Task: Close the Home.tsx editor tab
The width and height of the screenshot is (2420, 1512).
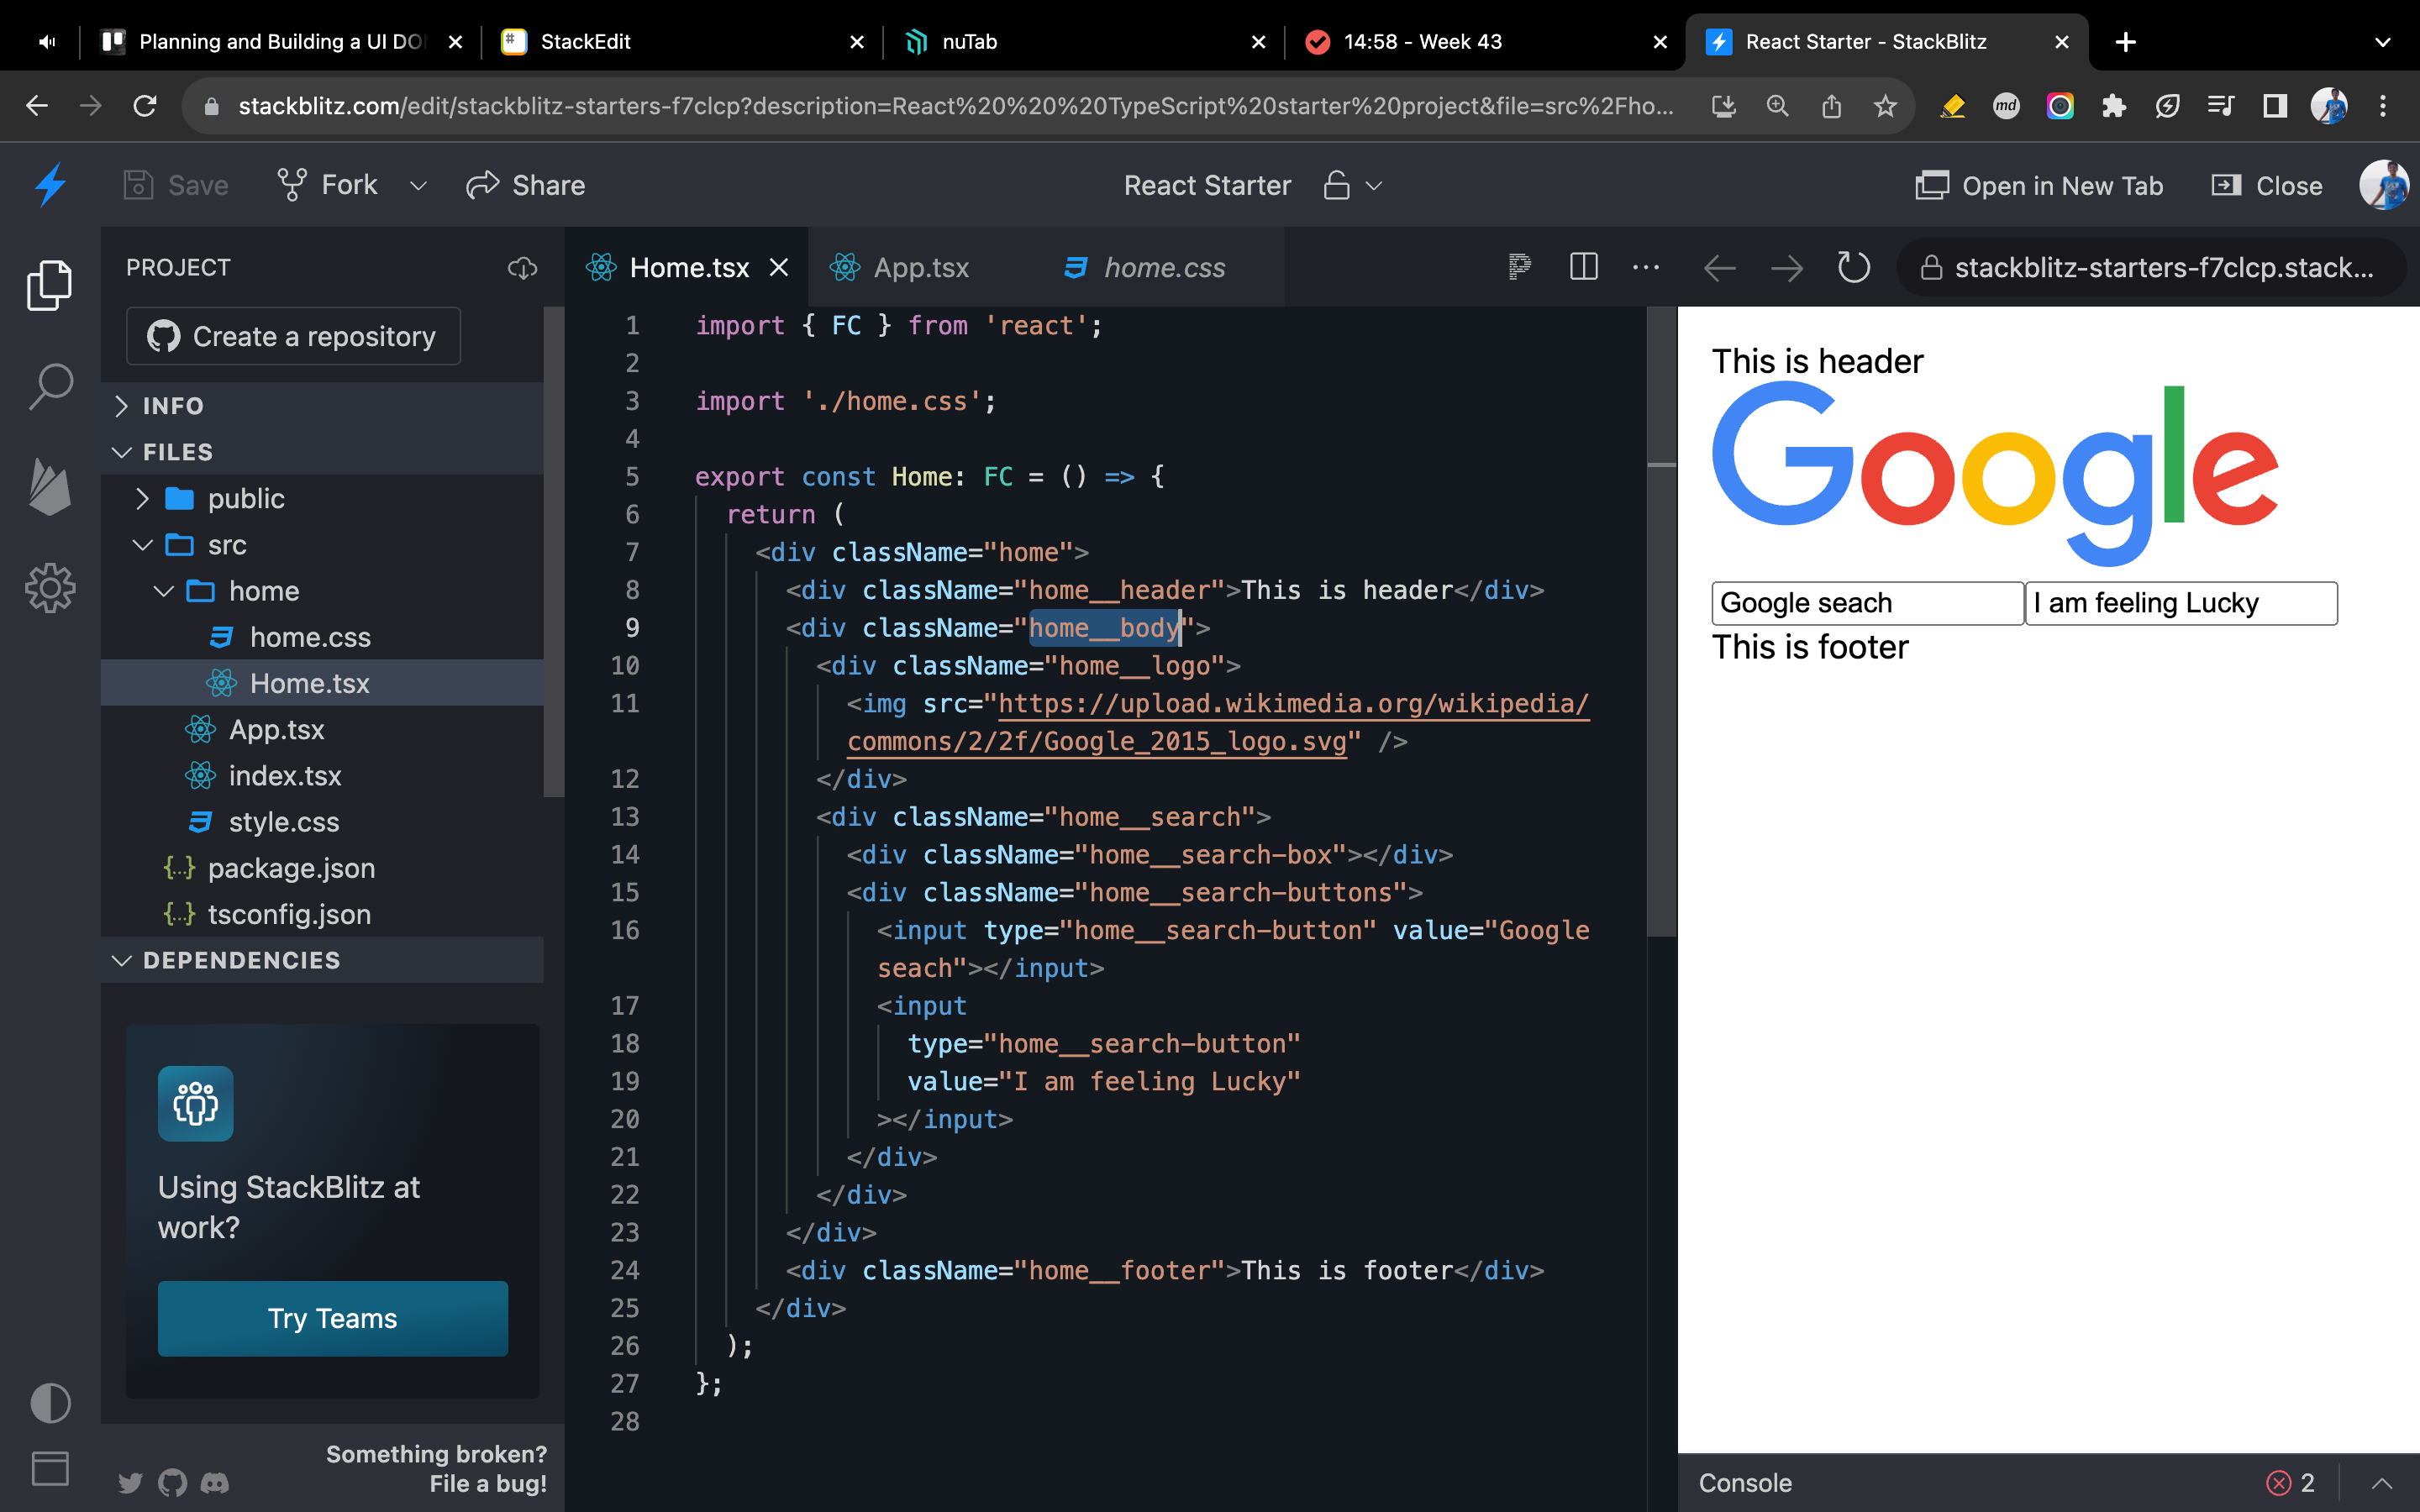Action: (779, 268)
